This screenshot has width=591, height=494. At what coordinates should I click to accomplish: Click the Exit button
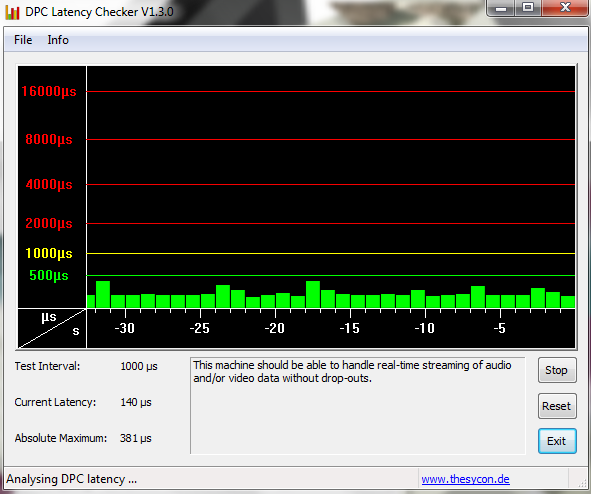(x=557, y=441)
